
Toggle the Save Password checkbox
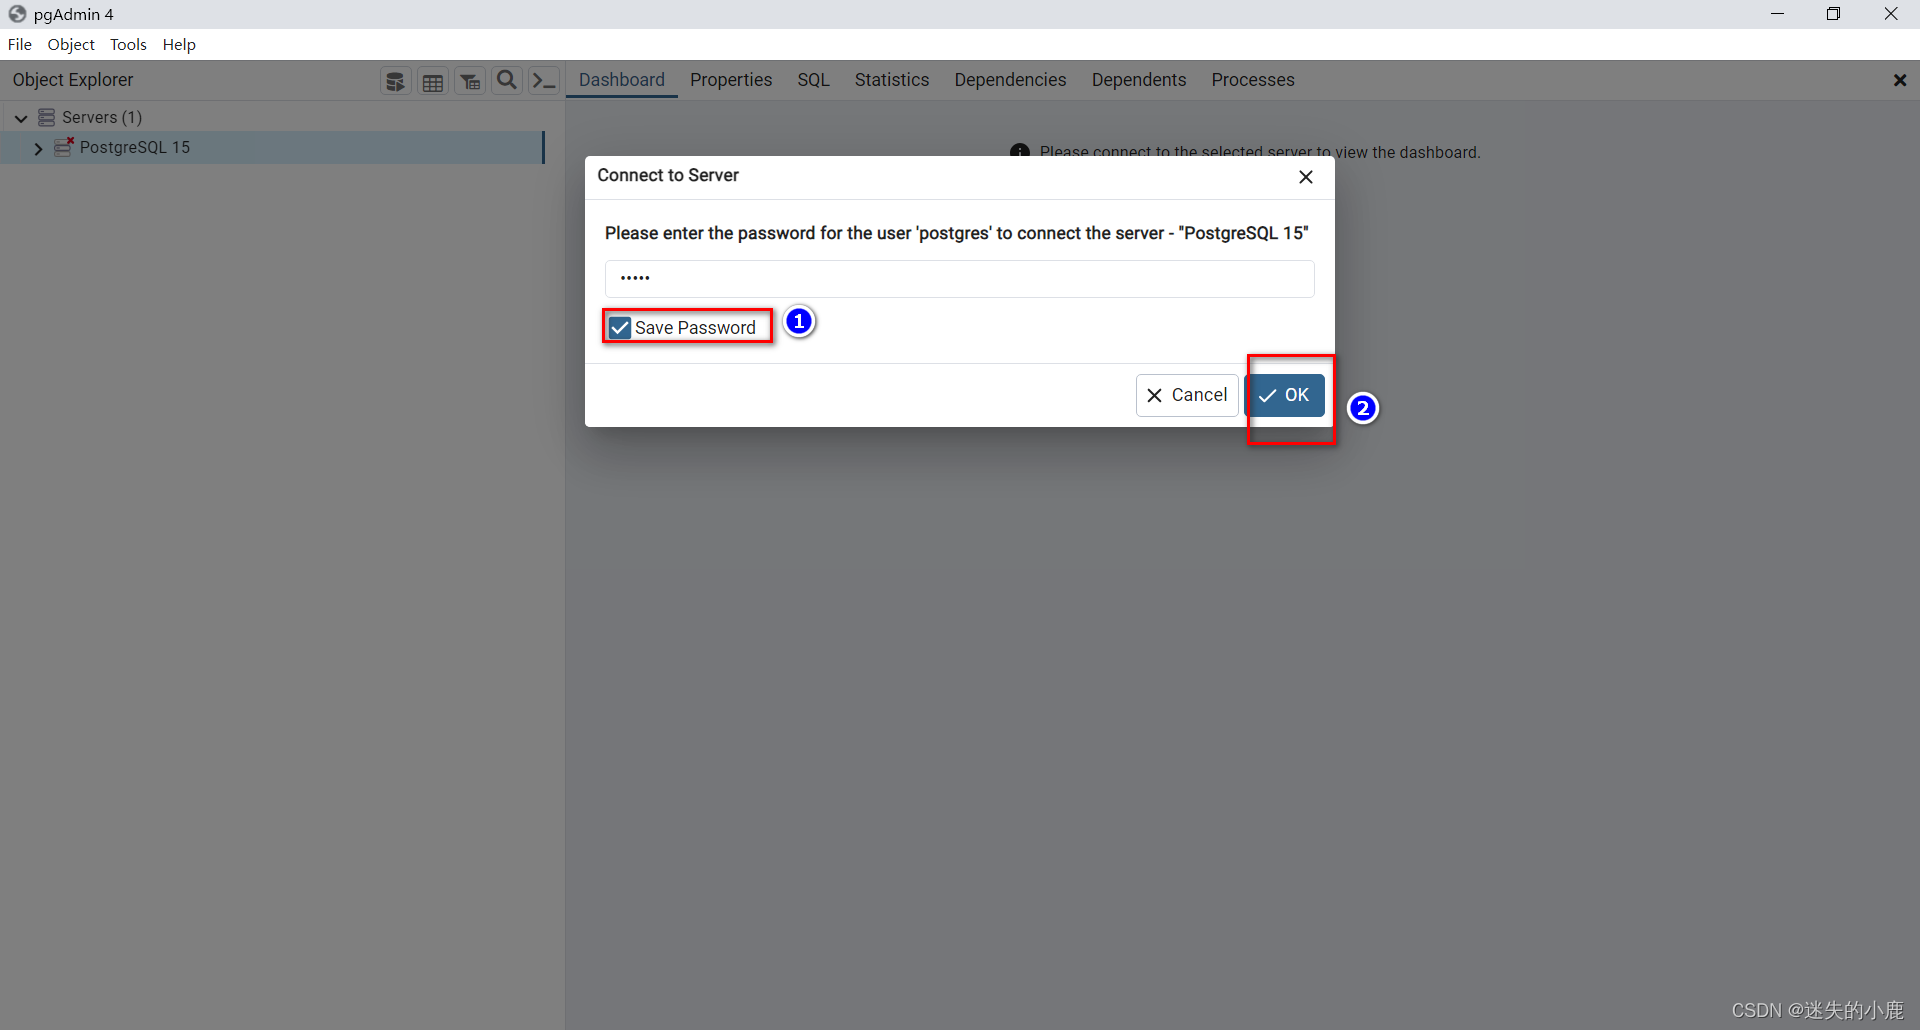[x=620, y=328]
